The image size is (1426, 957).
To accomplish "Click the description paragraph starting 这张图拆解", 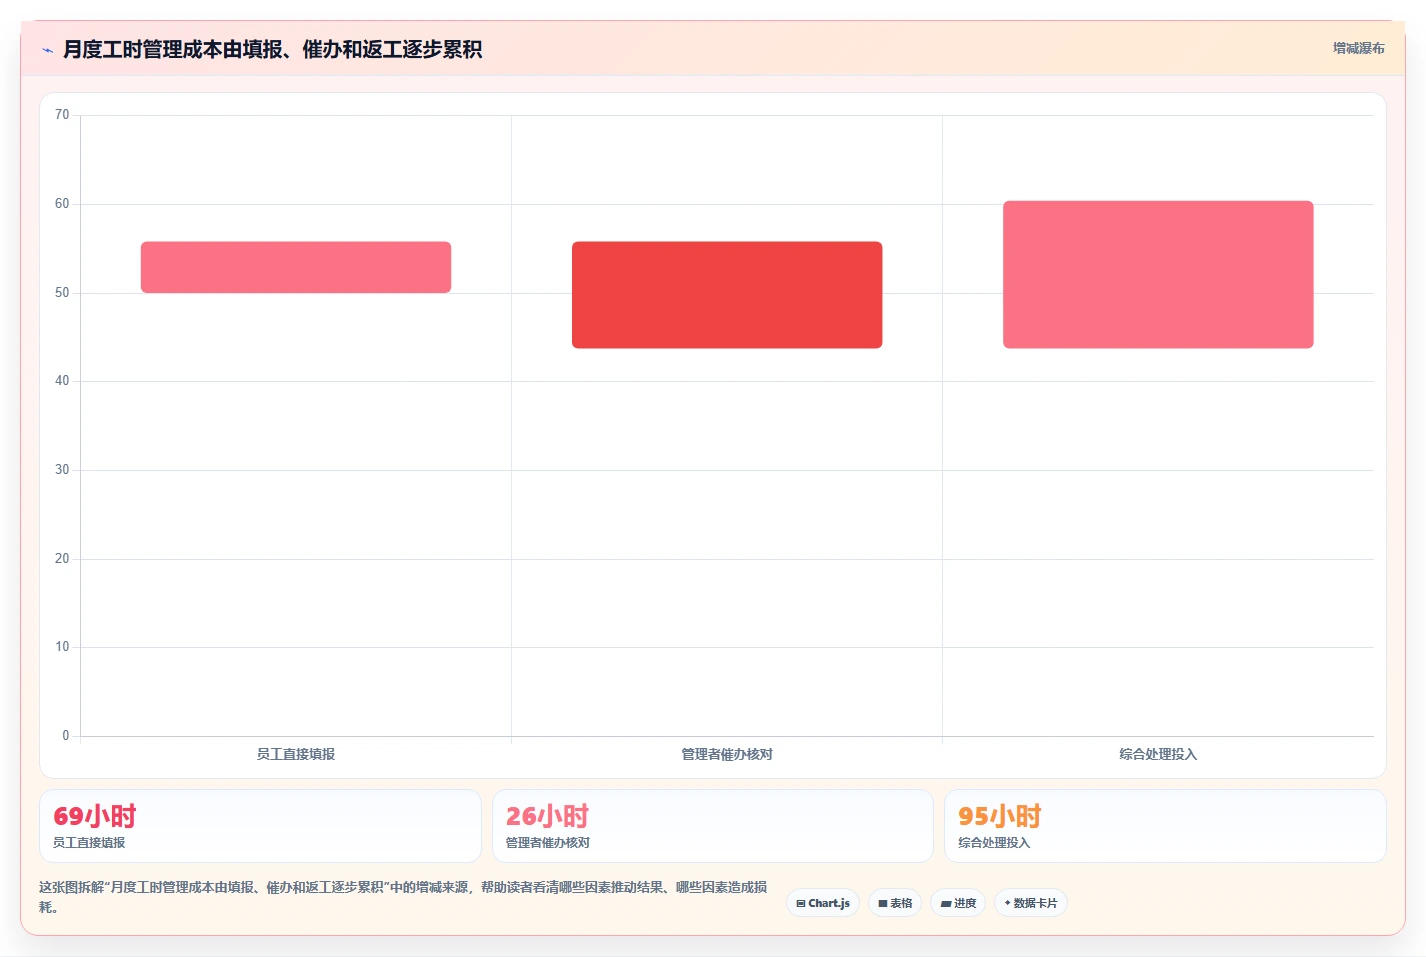I will tap(403, 897).
